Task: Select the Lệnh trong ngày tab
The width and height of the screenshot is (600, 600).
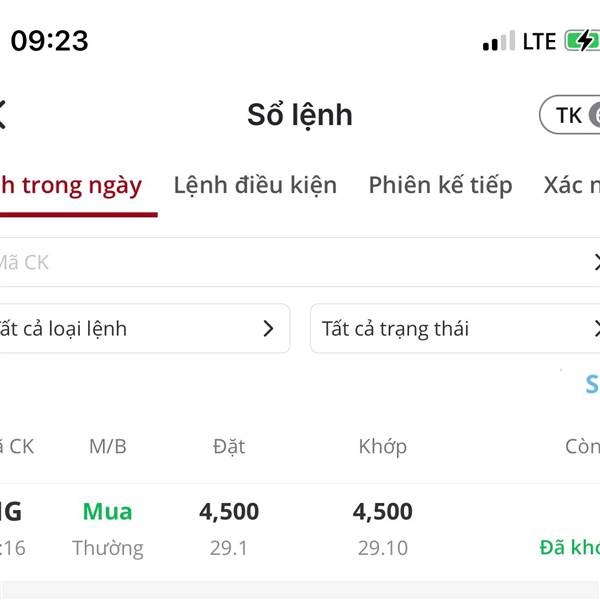Action: (x=72, y=185)
